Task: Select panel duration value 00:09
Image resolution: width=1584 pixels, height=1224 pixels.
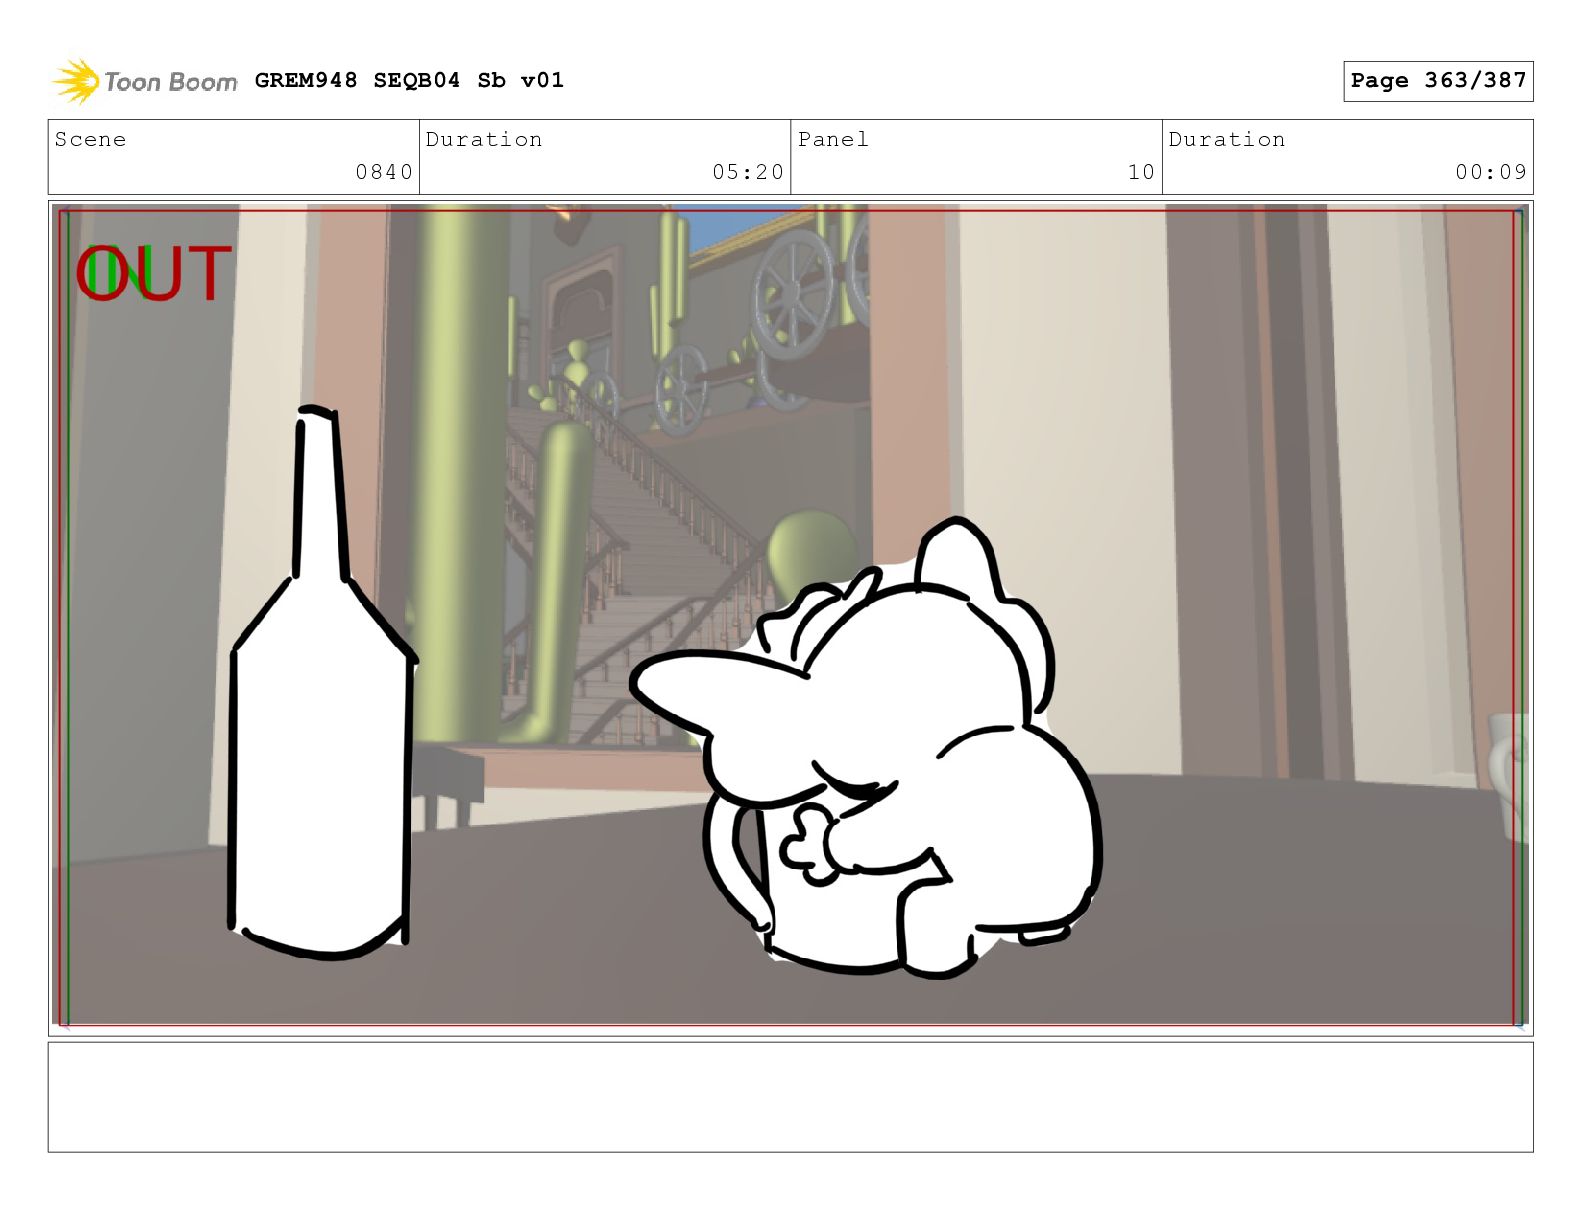Action: pyautogui.click(x=1491, y=172)
